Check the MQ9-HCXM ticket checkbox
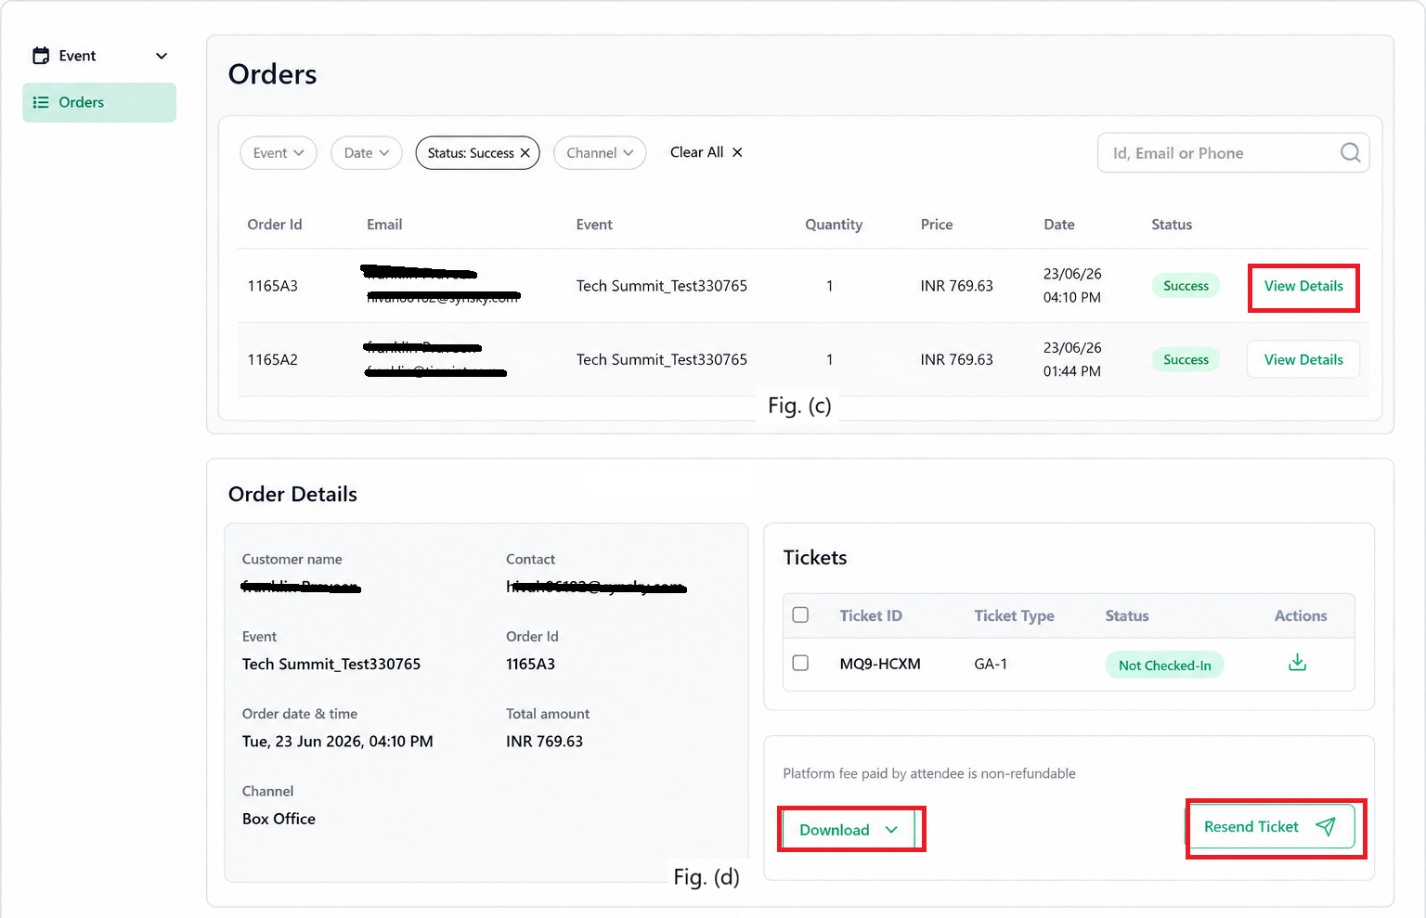This screenshot has height=918, width=1426. [x=800, y=663]
